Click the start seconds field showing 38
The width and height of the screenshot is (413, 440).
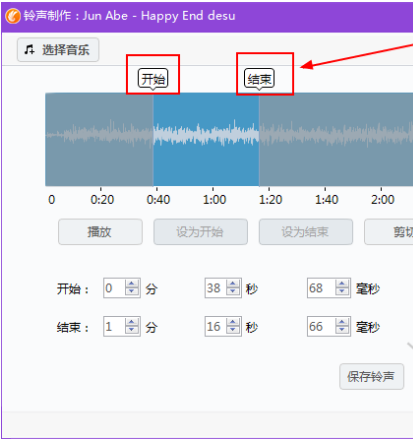(216, 288)
